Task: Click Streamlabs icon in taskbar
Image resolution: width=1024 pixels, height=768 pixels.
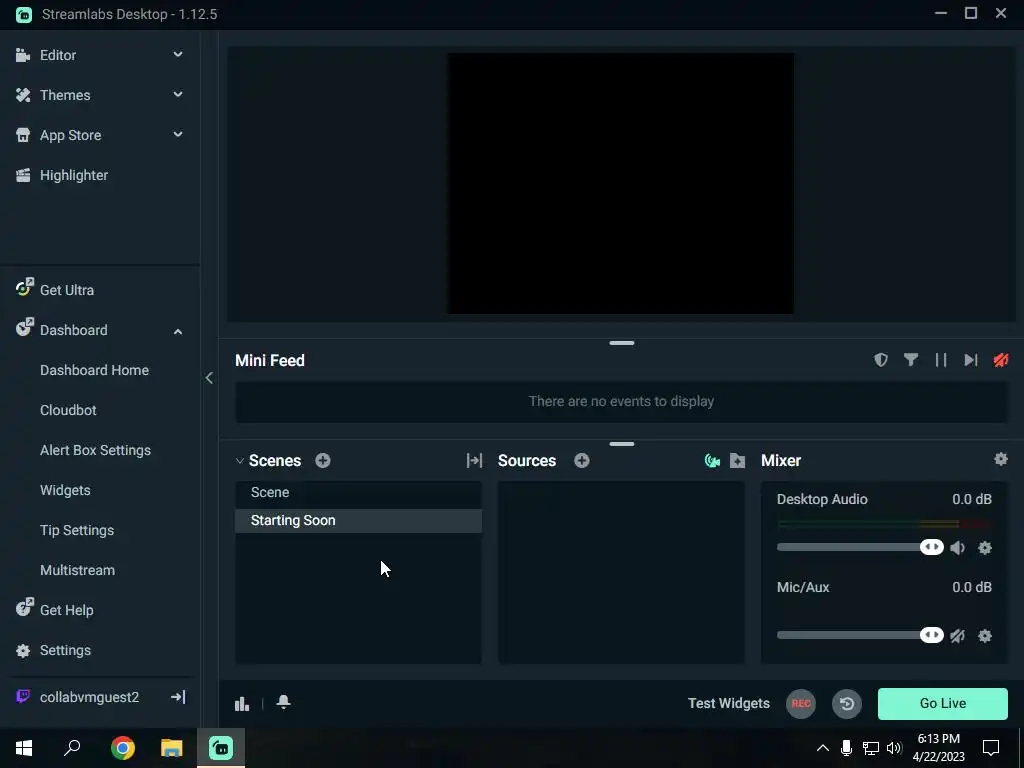Action: coord(221,748)
